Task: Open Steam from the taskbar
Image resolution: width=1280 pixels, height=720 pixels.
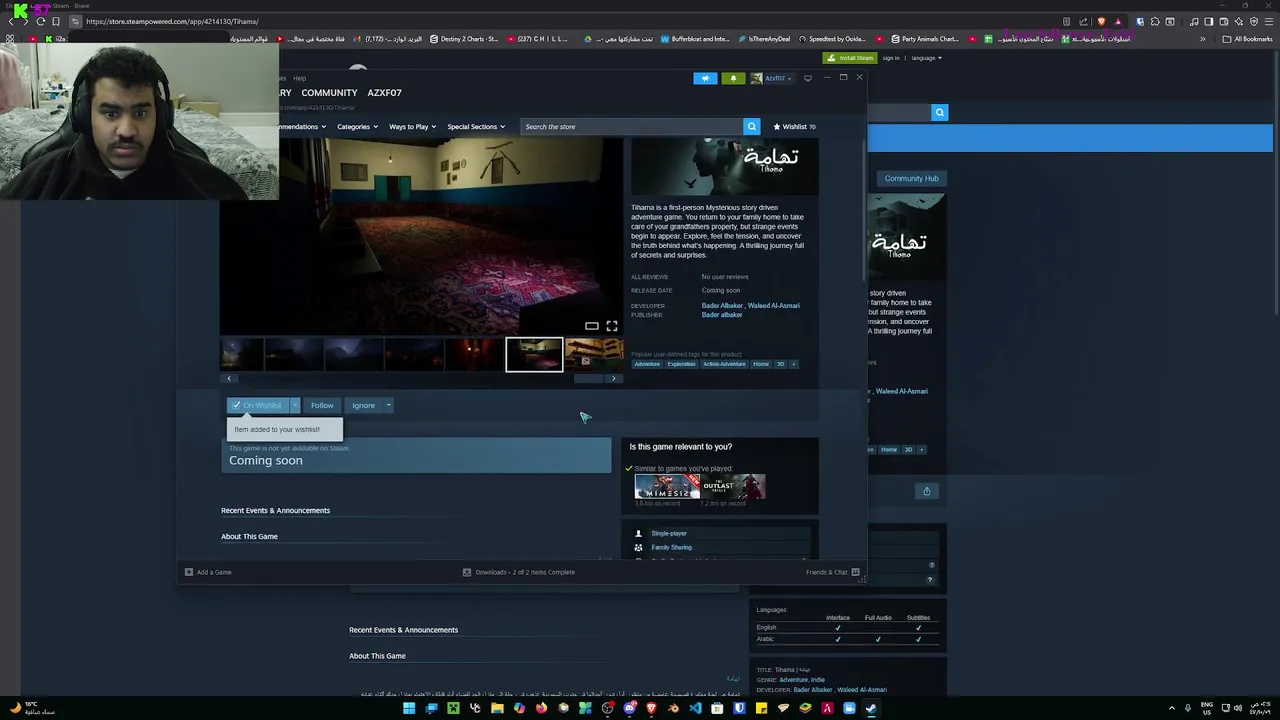Action: 871,708
